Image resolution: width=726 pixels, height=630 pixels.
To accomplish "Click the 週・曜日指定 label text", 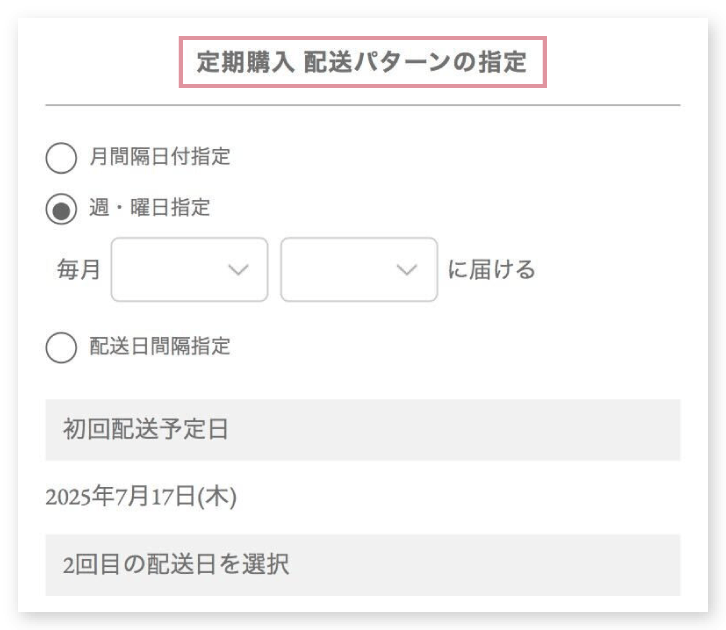I will tap(150, 208).
